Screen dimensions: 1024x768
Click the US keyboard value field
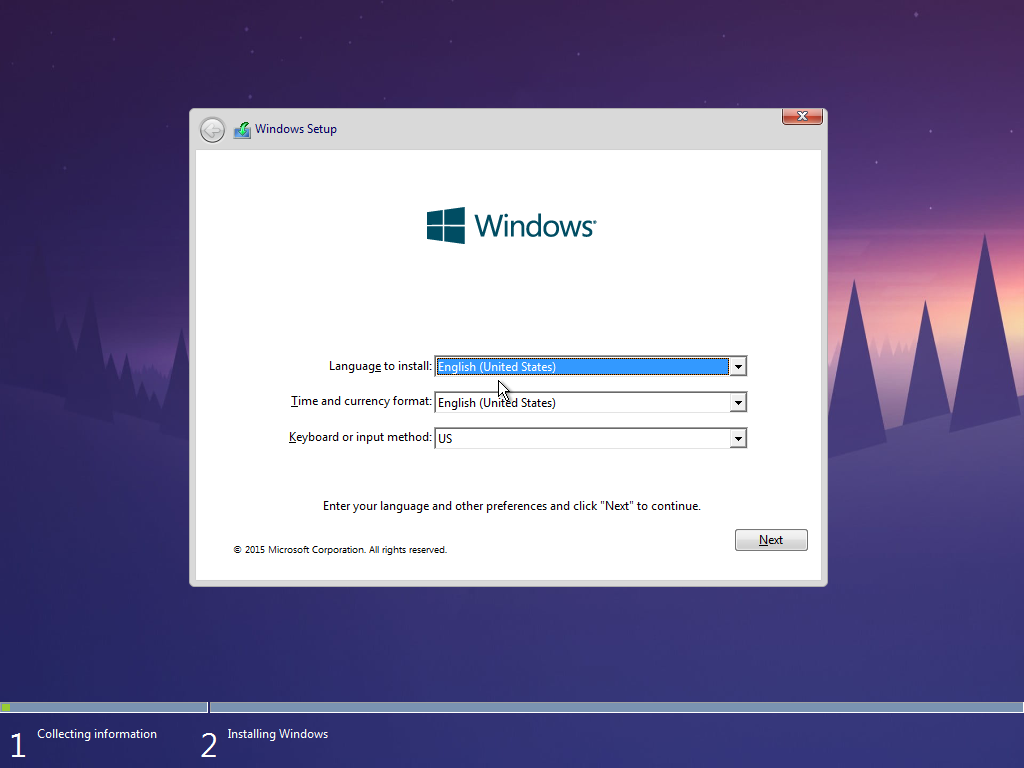pos(582,439)
